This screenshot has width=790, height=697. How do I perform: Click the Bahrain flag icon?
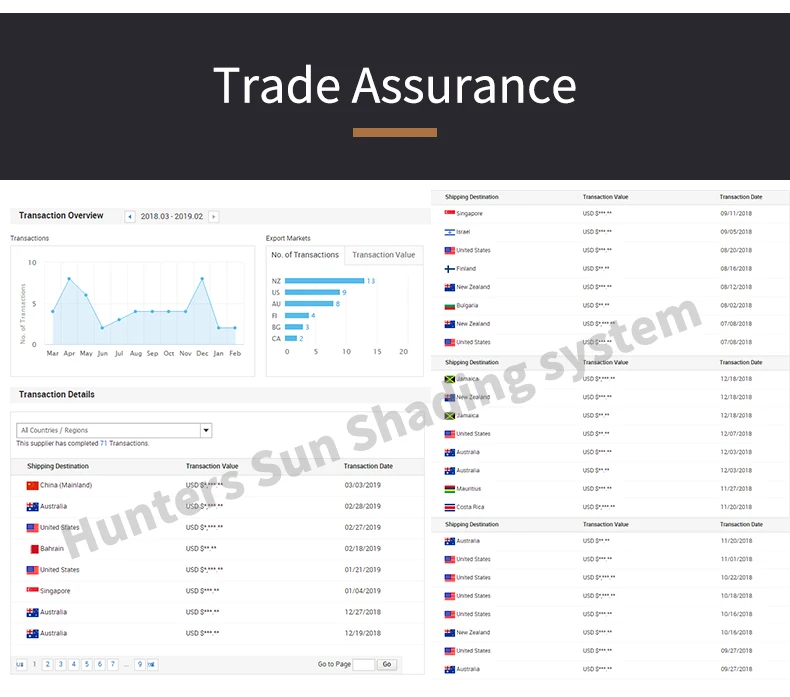point(34,549)
